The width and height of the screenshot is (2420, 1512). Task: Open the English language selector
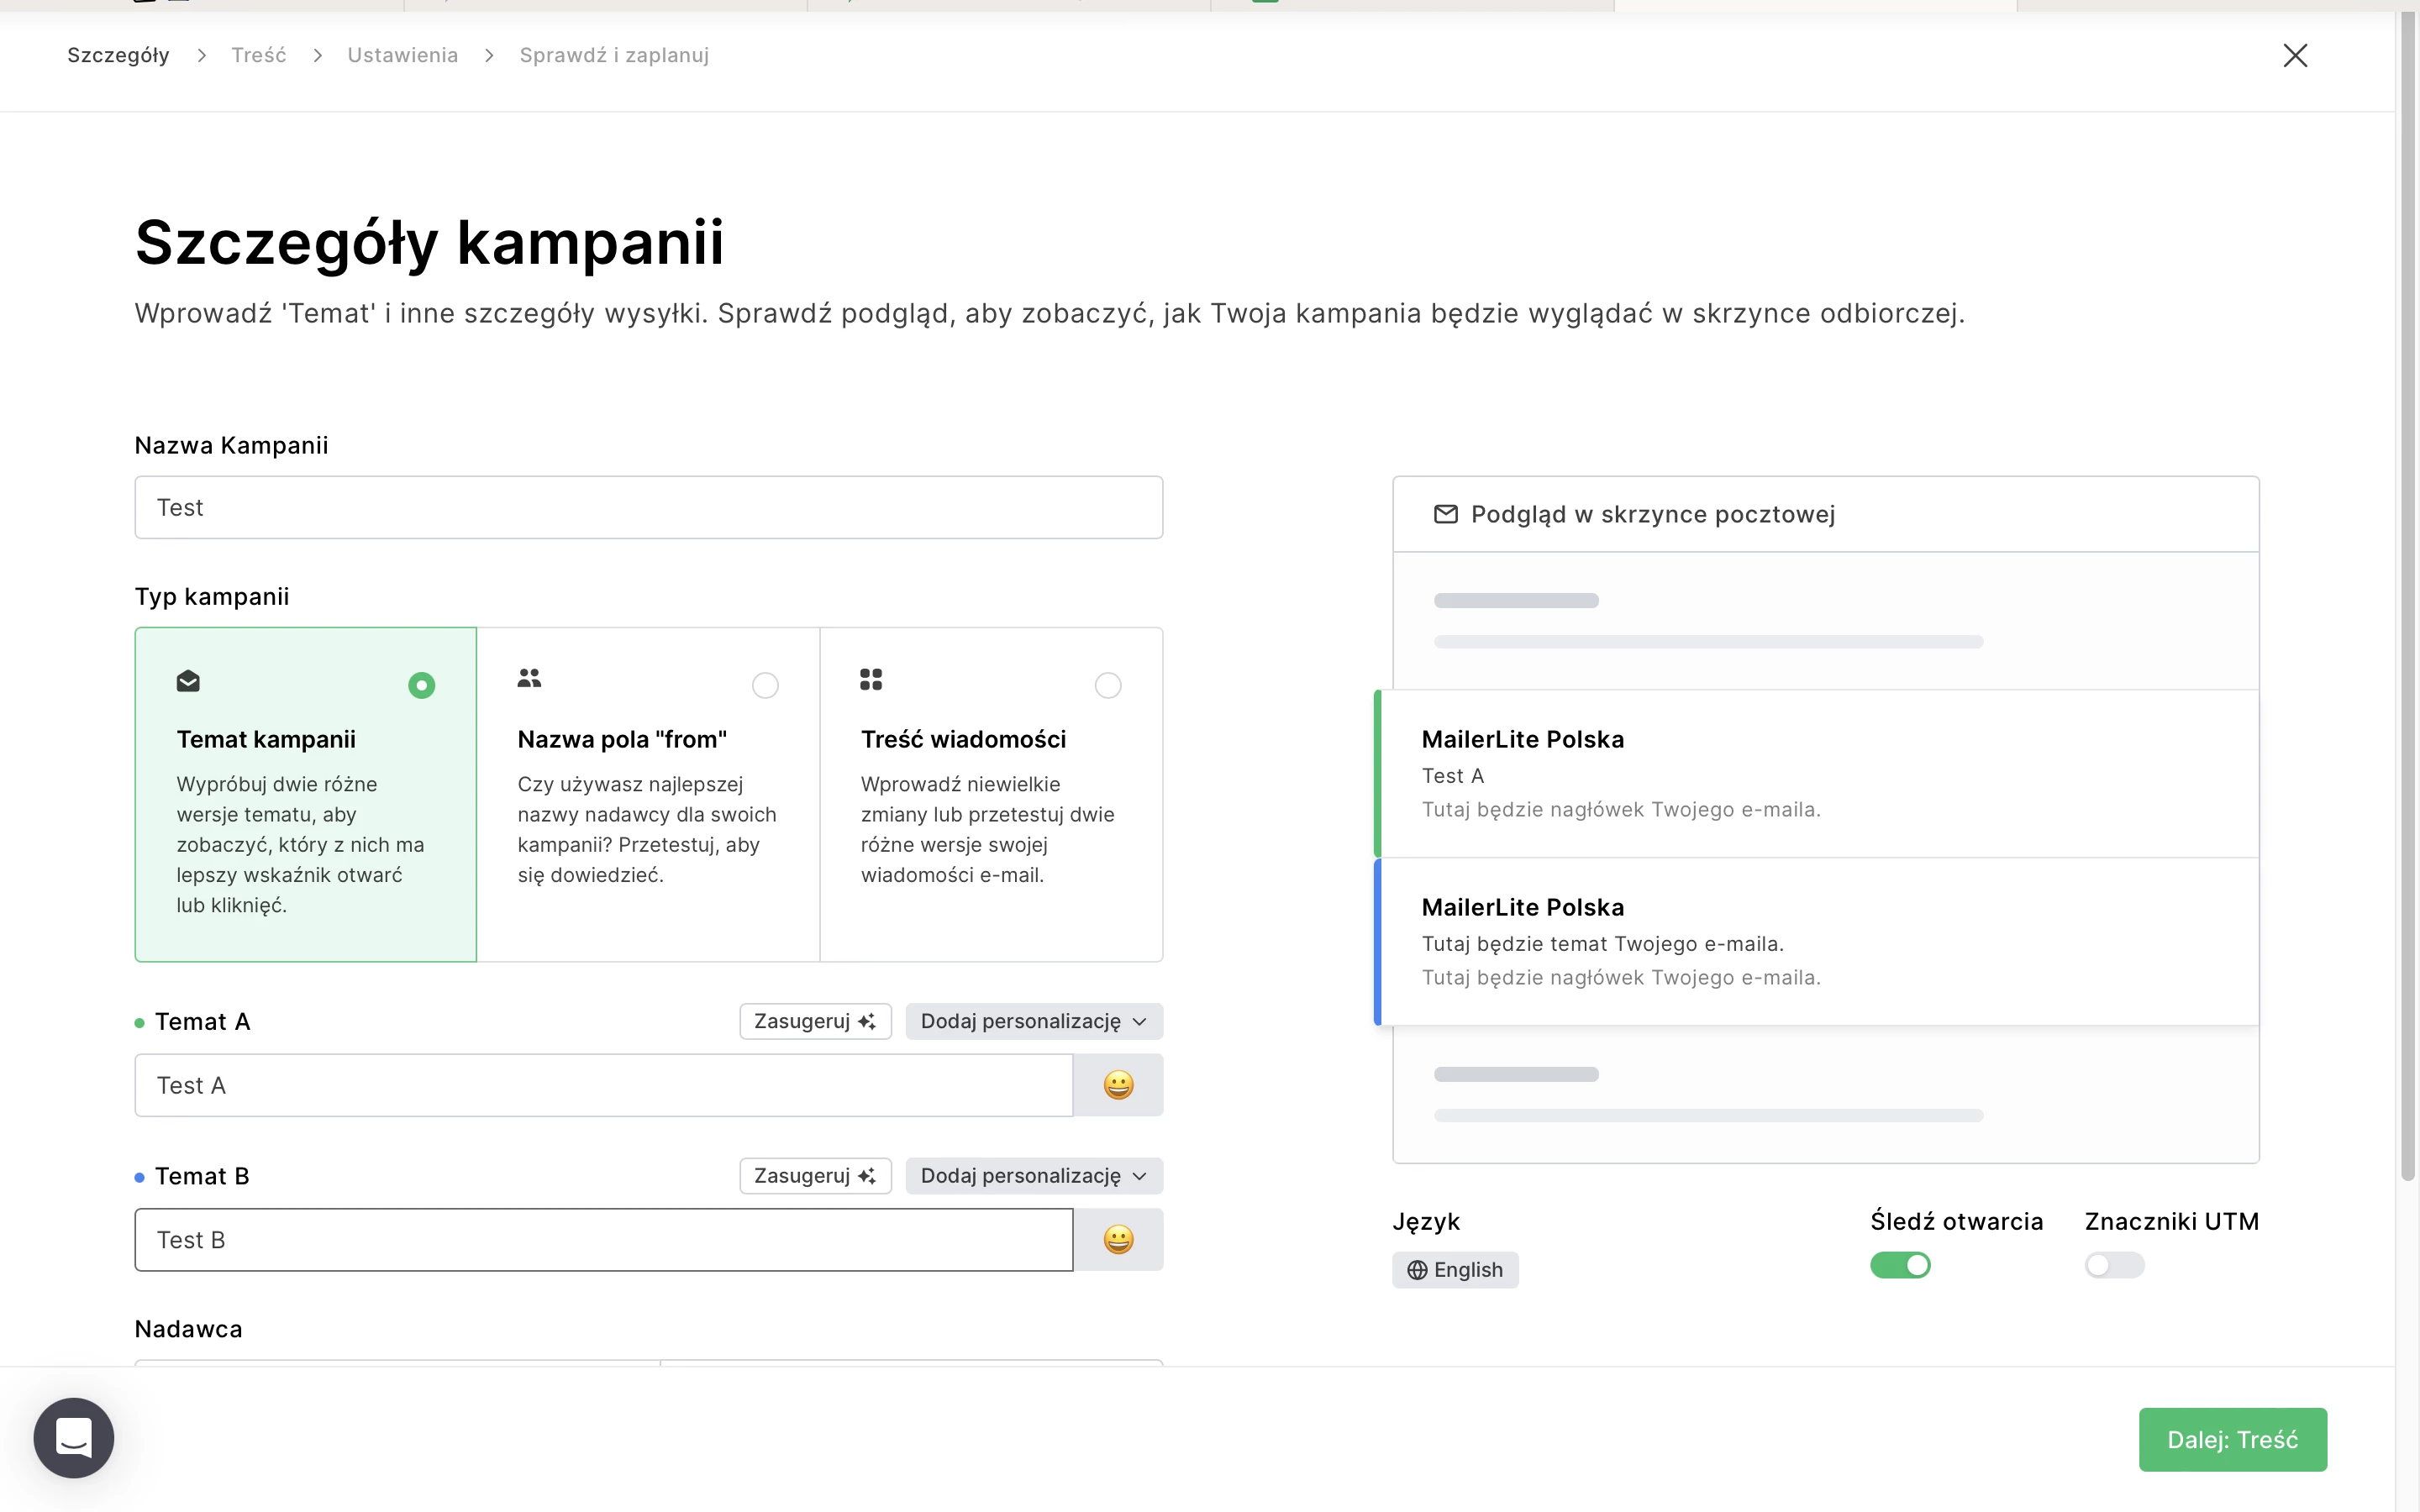coord(1455,1270)
